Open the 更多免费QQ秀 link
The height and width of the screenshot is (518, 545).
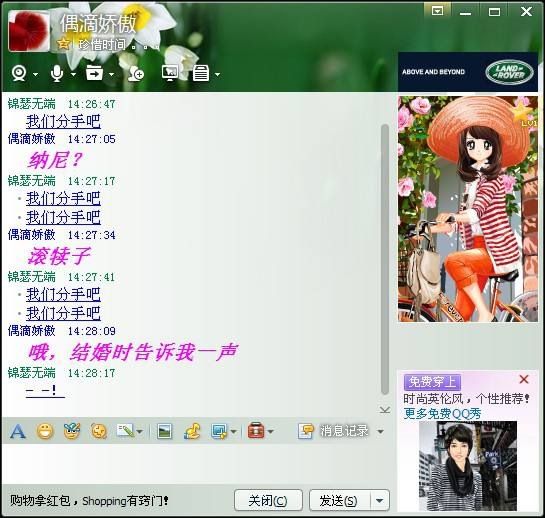(x=442, y=414)
